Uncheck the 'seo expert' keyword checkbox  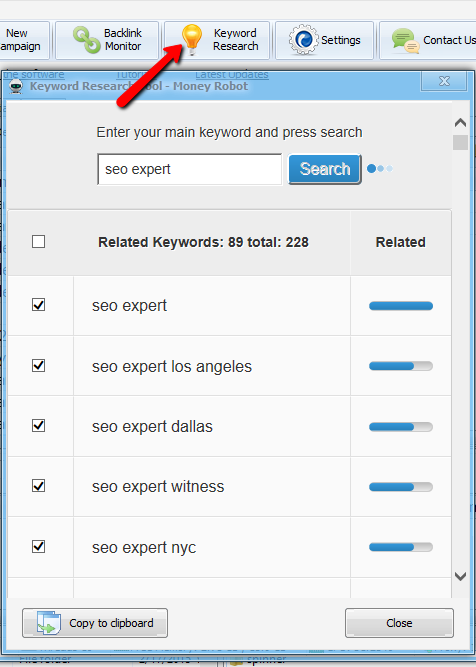[x=39, y=305]
